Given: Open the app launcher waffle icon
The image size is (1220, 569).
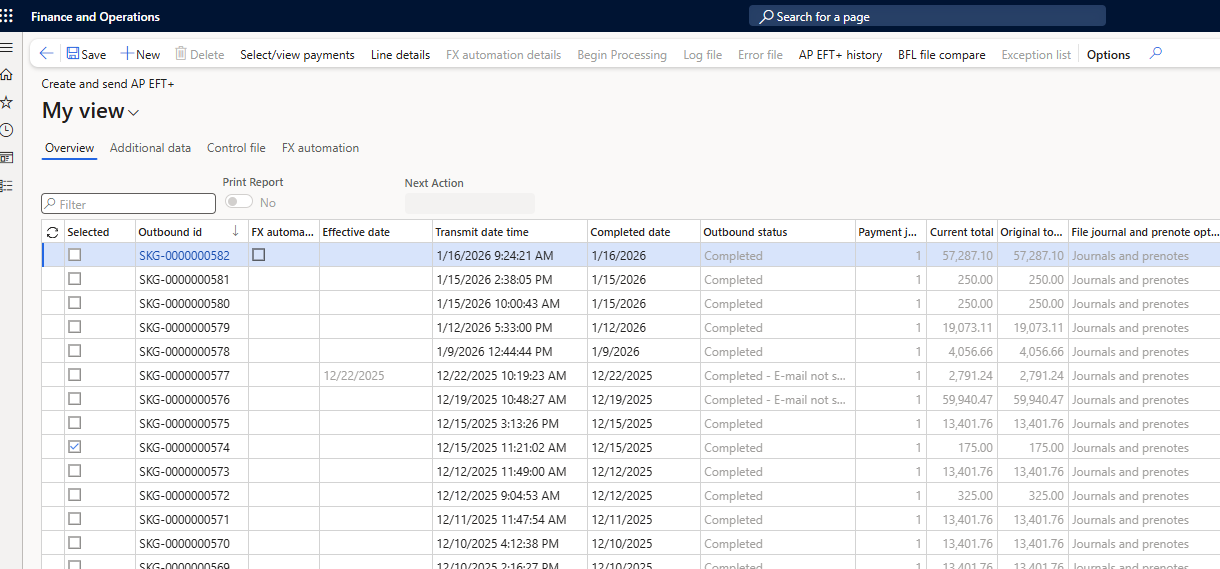Looking at the screenshot, I should [x=6, y=16].
